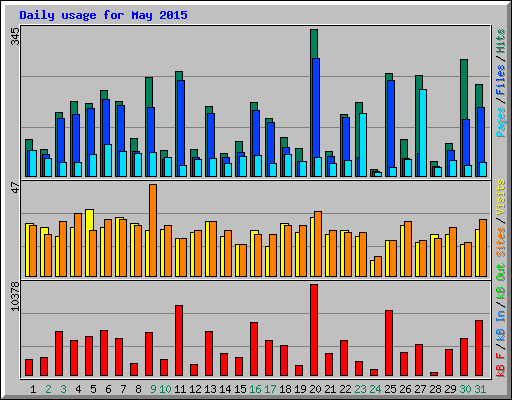Click the tallest red kB bar for day 20
Image resolution: width=512 pixels, height=400 pixels.
coord(314,330)
